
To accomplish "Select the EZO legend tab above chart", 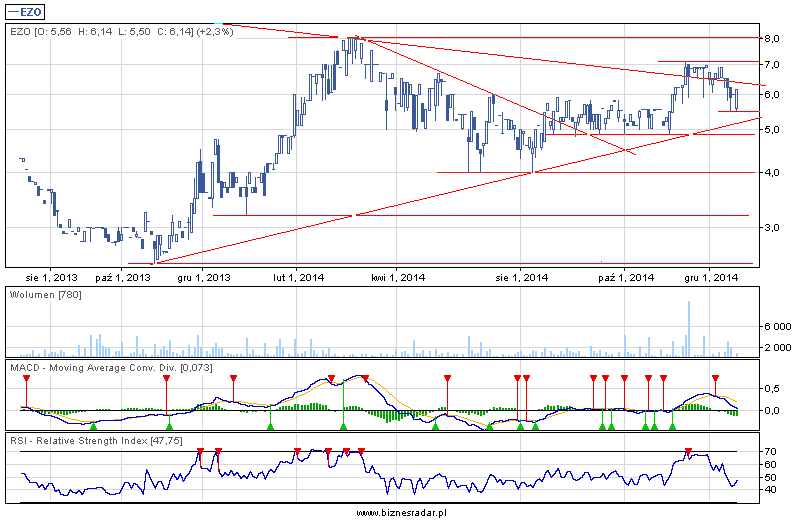I will (x=31, y=12).
